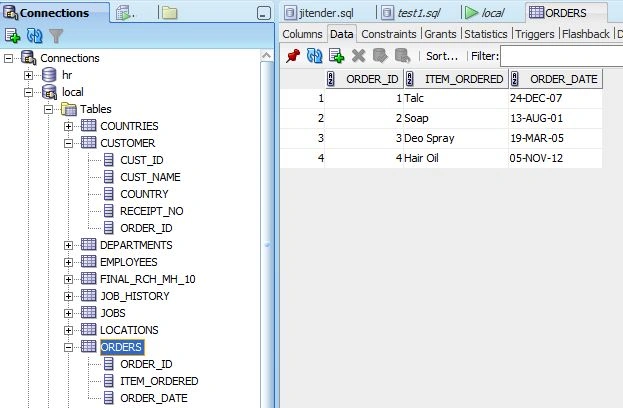Click the 'Hair Oil' cell

pyautogui.click(x=456, y=158)
